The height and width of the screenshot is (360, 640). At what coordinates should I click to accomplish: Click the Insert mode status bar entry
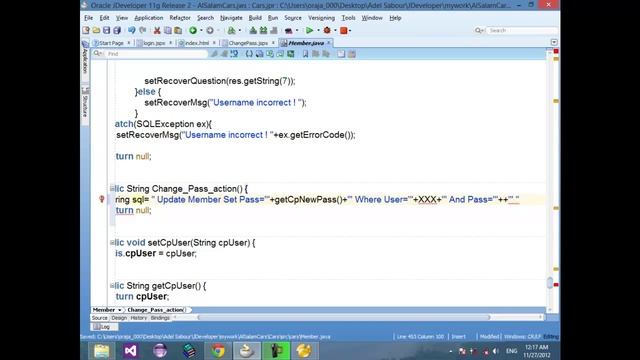458,337
